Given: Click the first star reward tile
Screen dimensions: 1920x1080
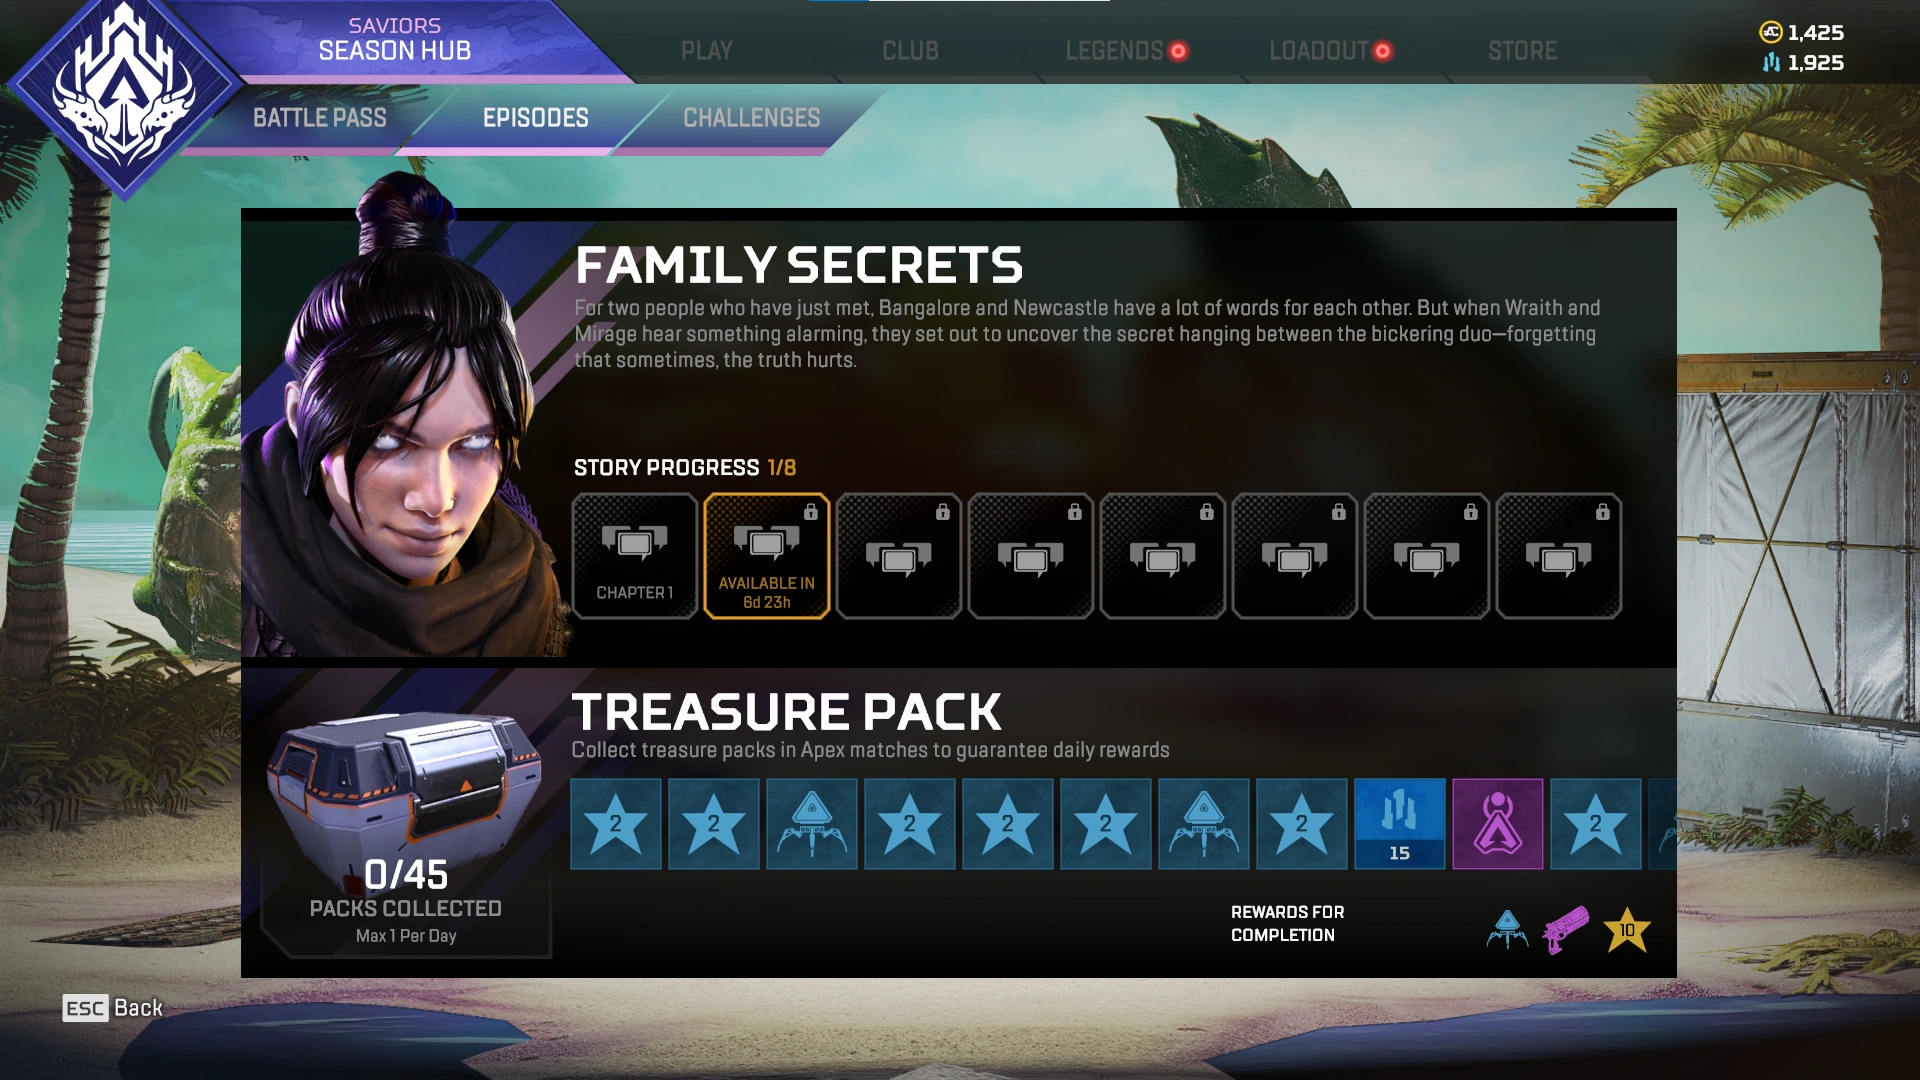Looking at the screenshot, I should point(616,824).
